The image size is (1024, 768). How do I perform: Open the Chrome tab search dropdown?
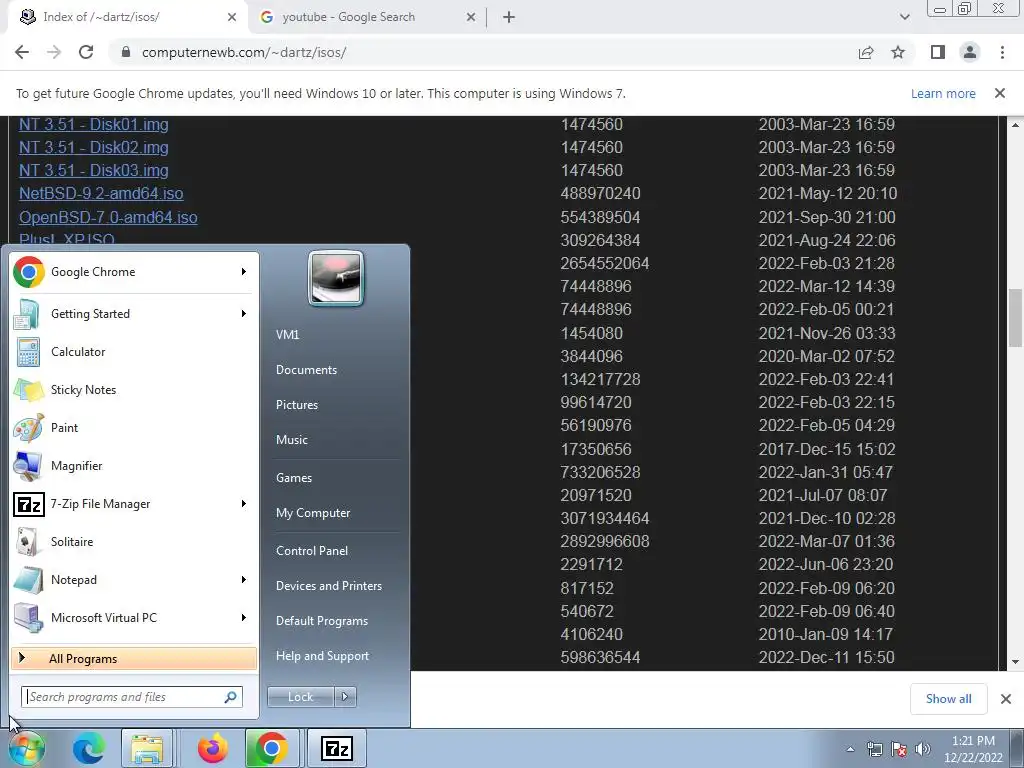pyautogui.click(x=904, y=17)
